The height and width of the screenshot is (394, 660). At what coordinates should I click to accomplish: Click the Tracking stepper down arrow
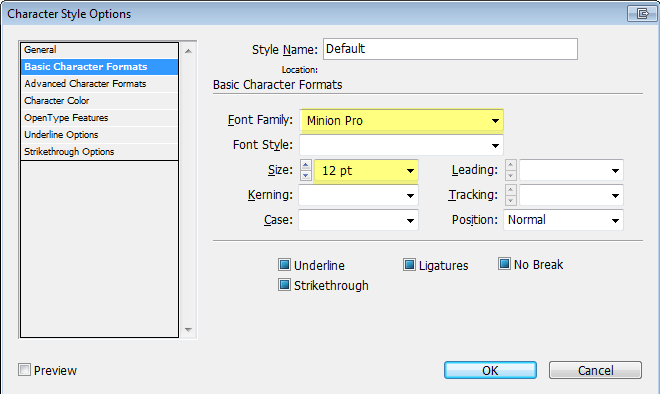(x=511, y=200)
